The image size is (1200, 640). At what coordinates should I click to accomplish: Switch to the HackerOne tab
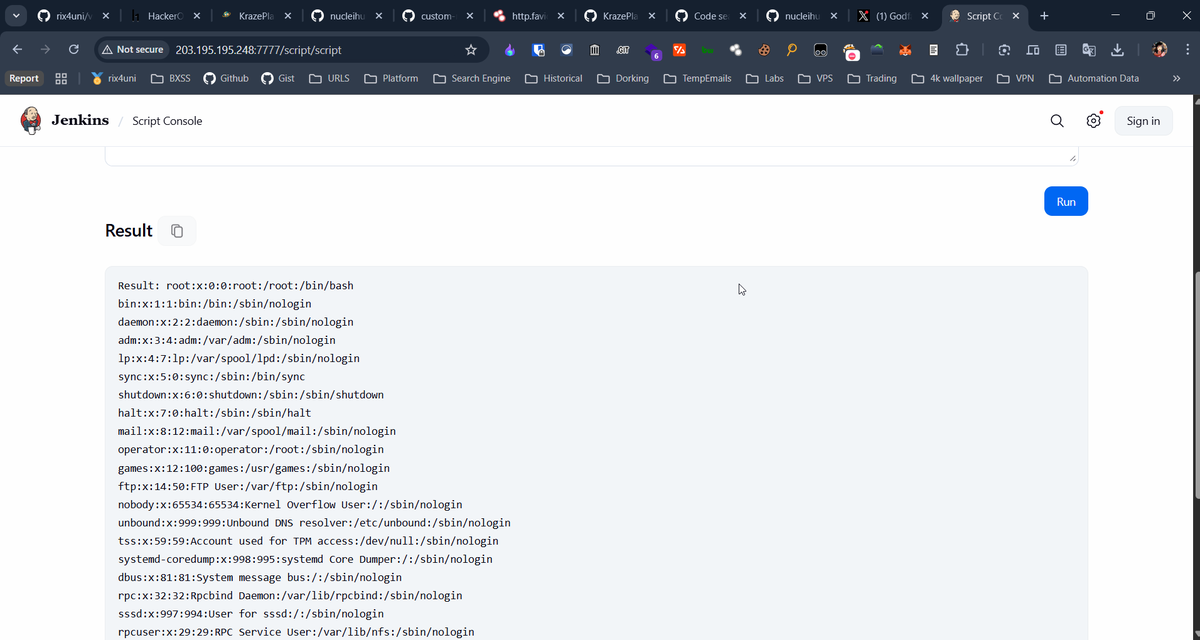pos(165,16)
